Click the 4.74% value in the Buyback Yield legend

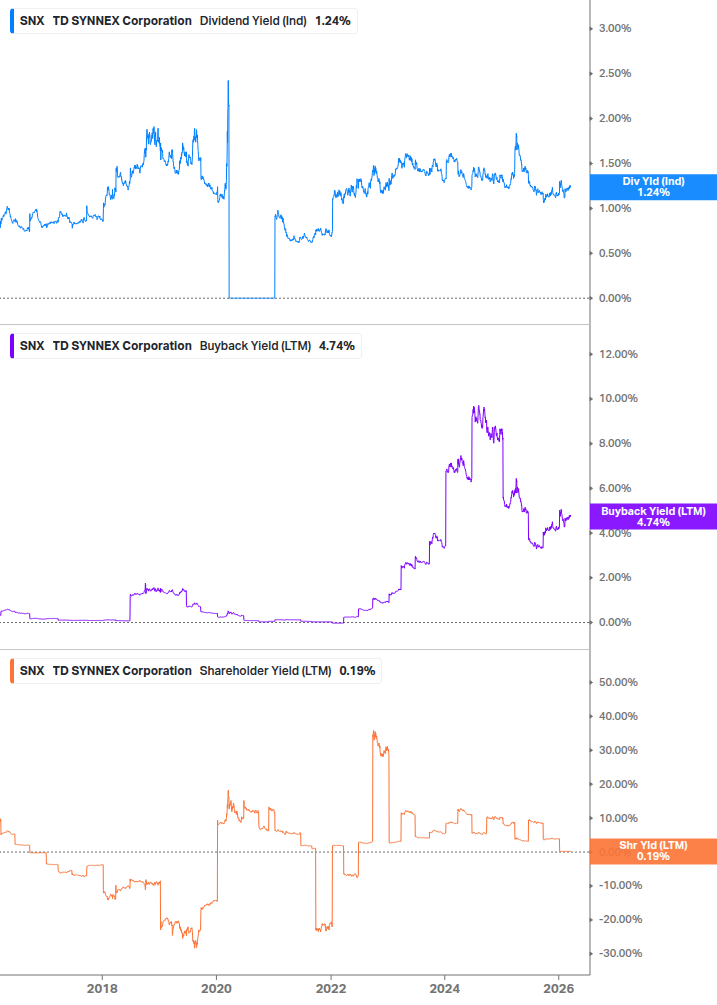pos(337,346)
